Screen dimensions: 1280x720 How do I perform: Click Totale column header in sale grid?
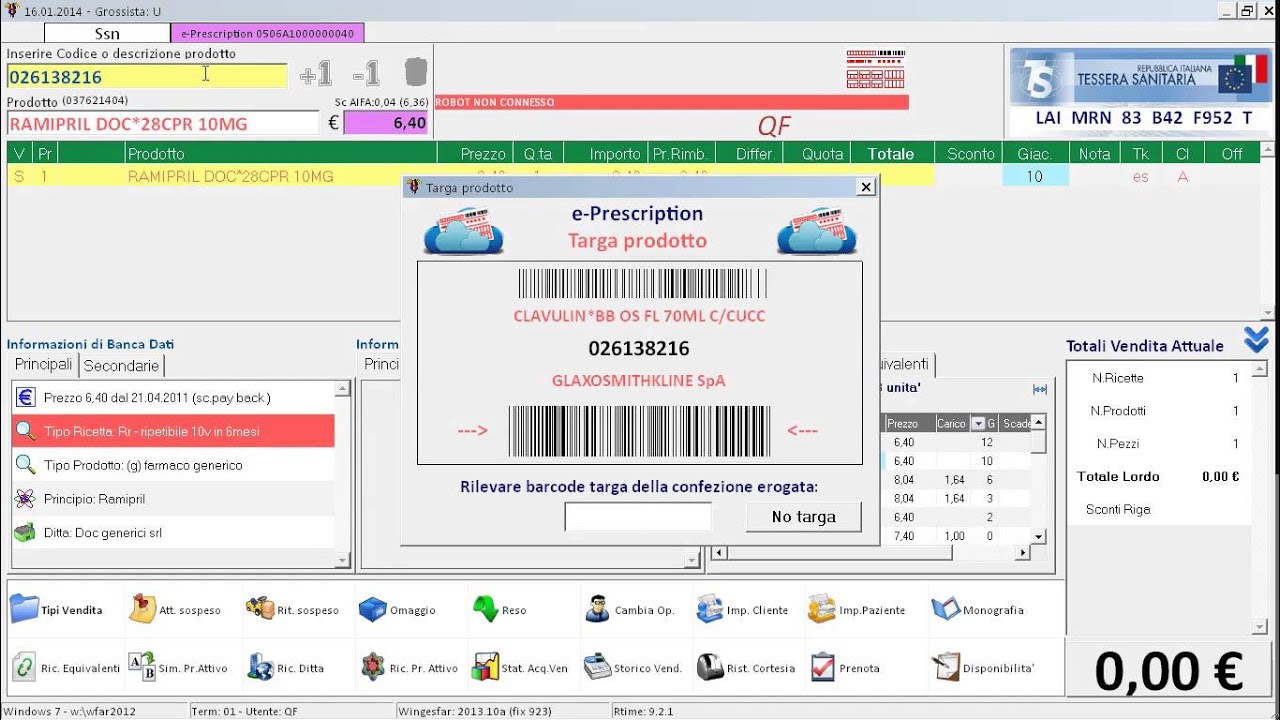pos(891,154)
